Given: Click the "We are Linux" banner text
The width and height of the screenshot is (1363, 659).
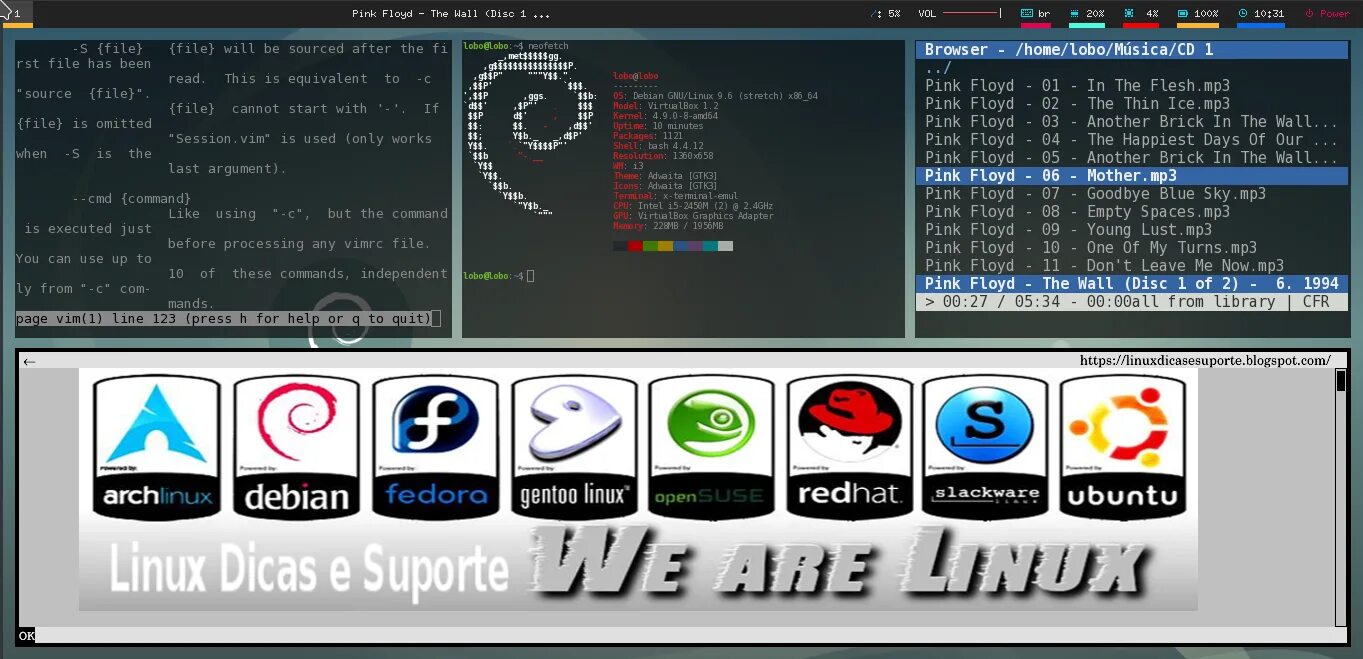Looking at the screenshot, I should click(x=842, y=564).
